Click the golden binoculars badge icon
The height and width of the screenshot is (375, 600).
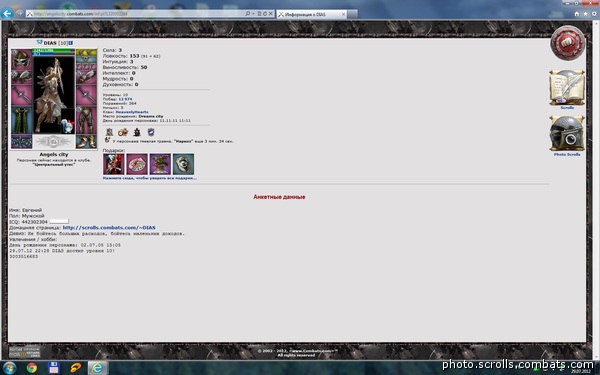coord(123,132)
